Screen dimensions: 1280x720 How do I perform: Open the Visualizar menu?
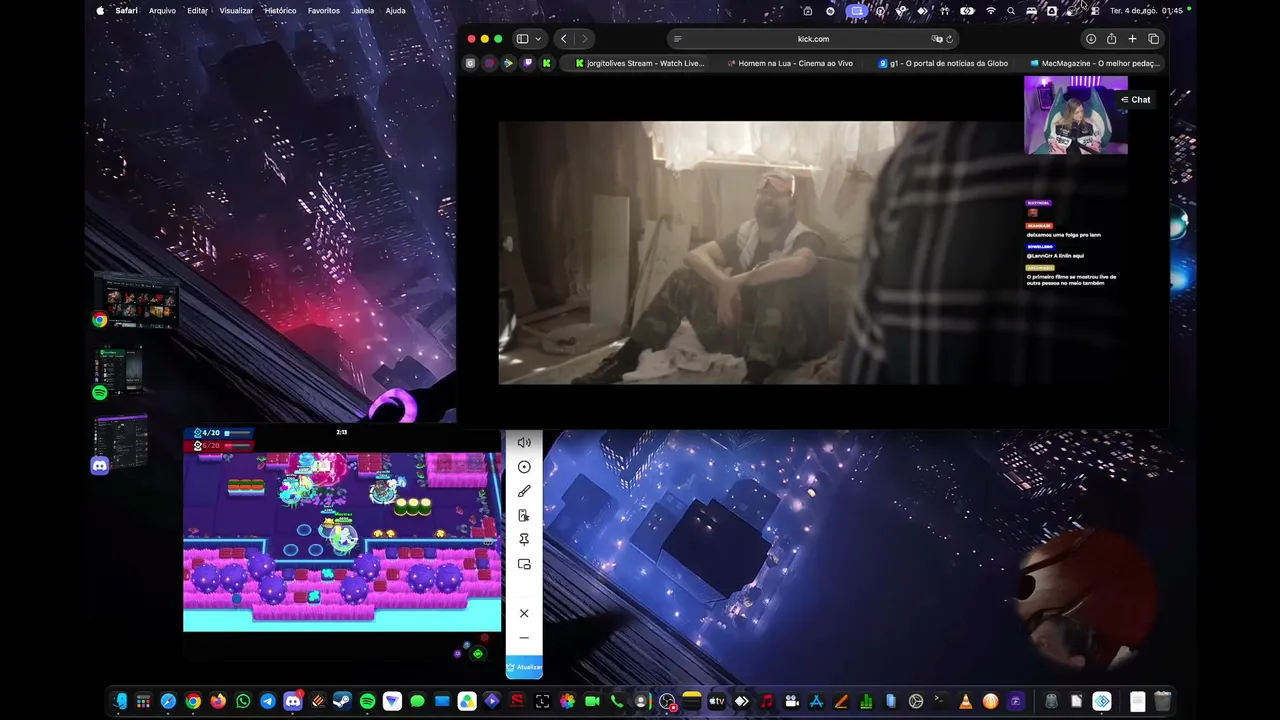pos(236,10)
